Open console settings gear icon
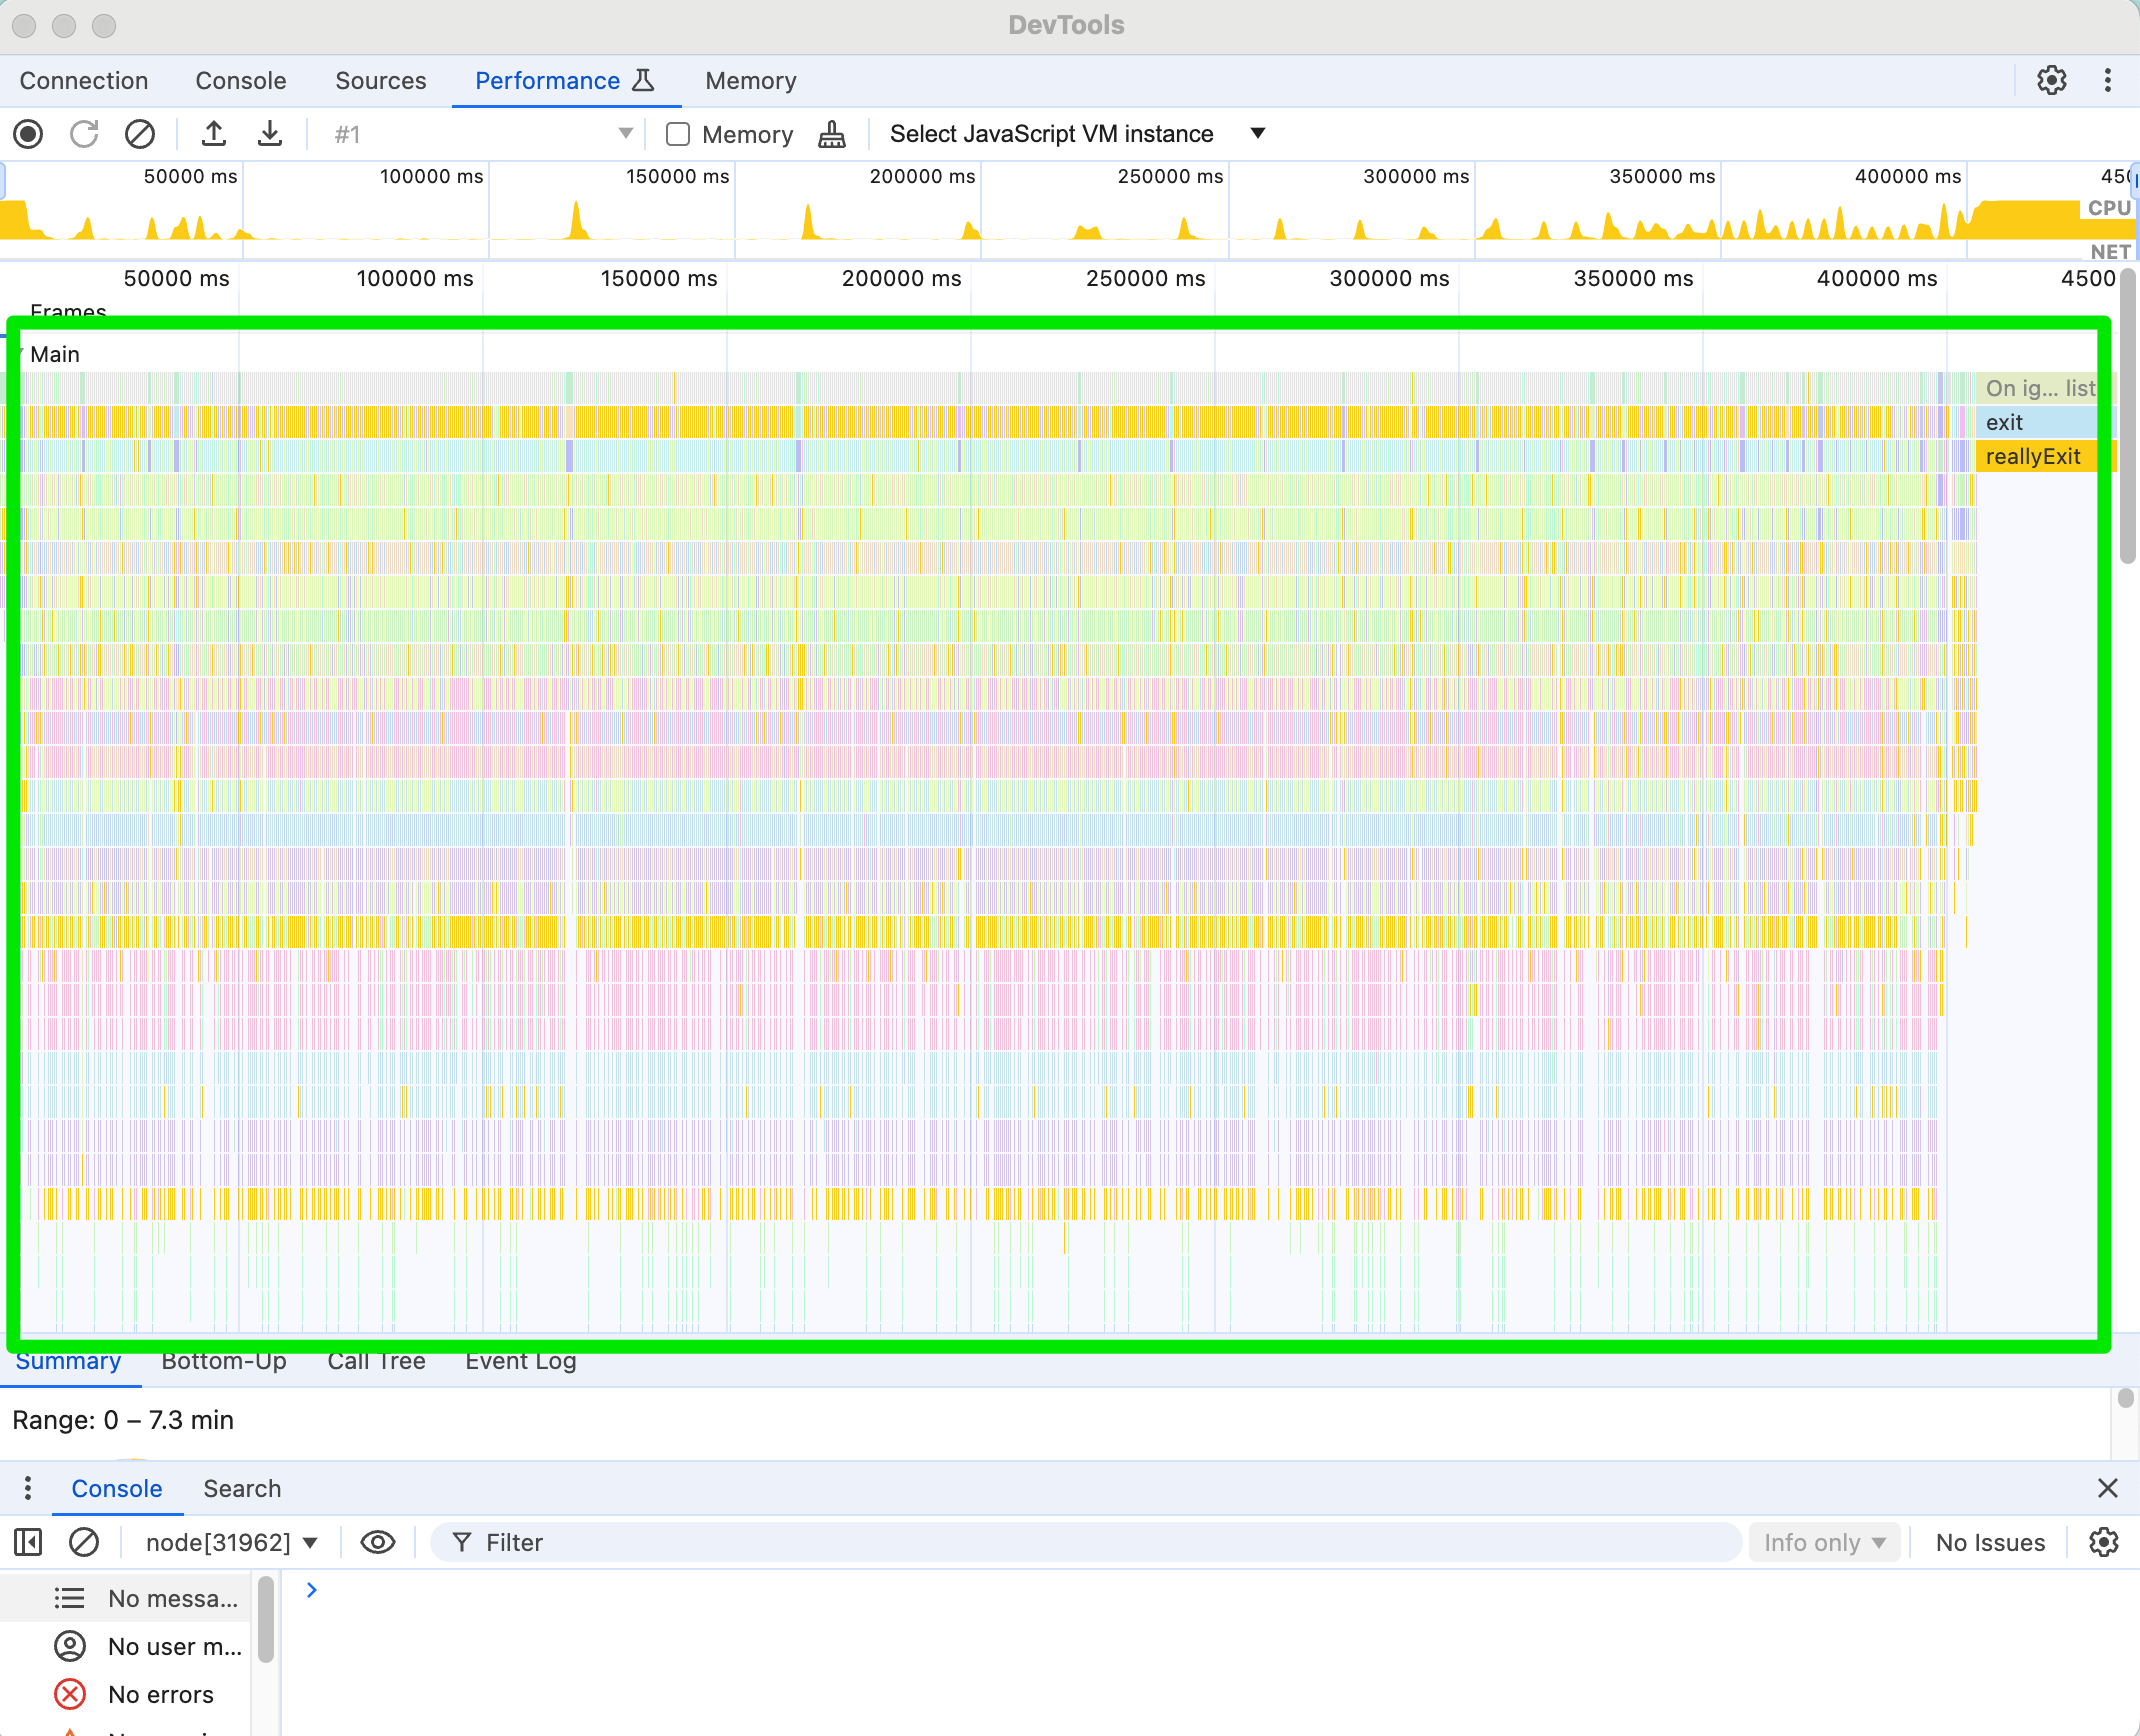Image resolution: width=2140 pixels, height=1736 pixels. (2104, 1542)
